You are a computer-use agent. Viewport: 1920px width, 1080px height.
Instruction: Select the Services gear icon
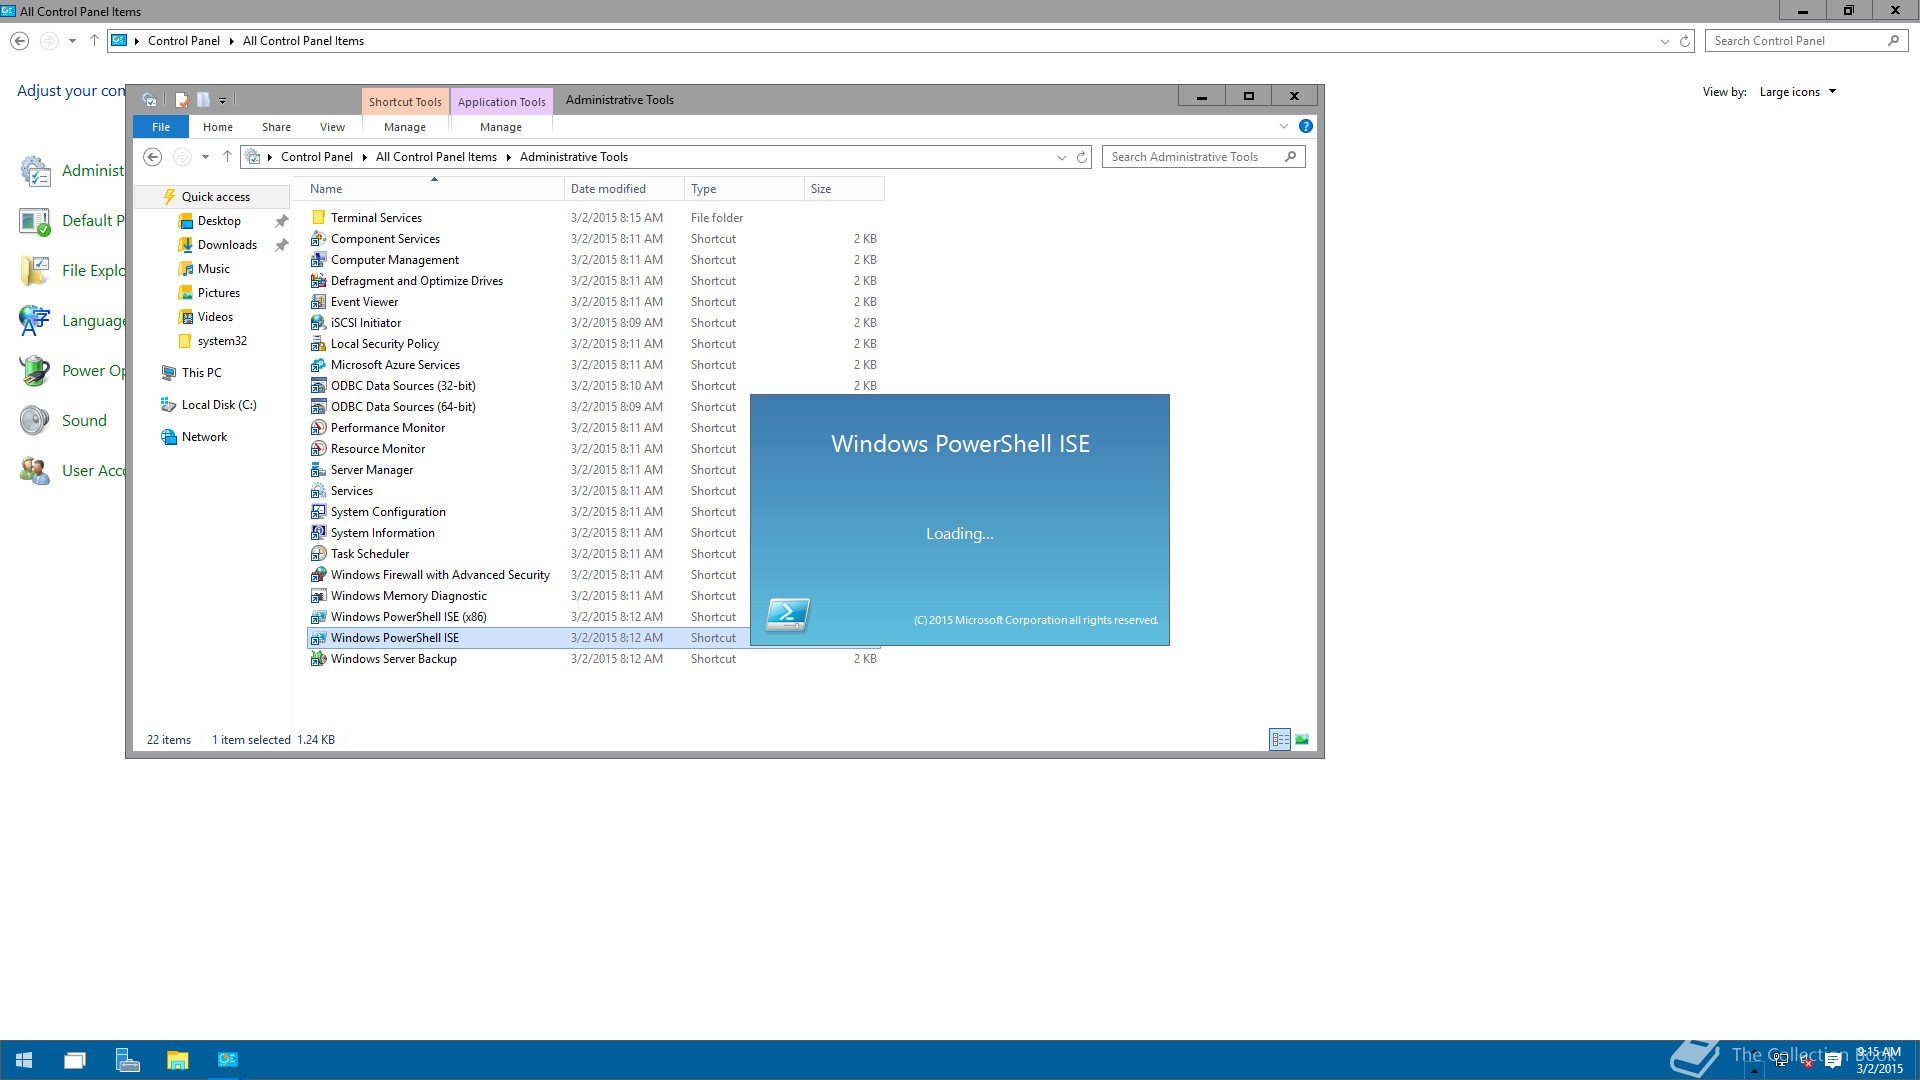318,491
